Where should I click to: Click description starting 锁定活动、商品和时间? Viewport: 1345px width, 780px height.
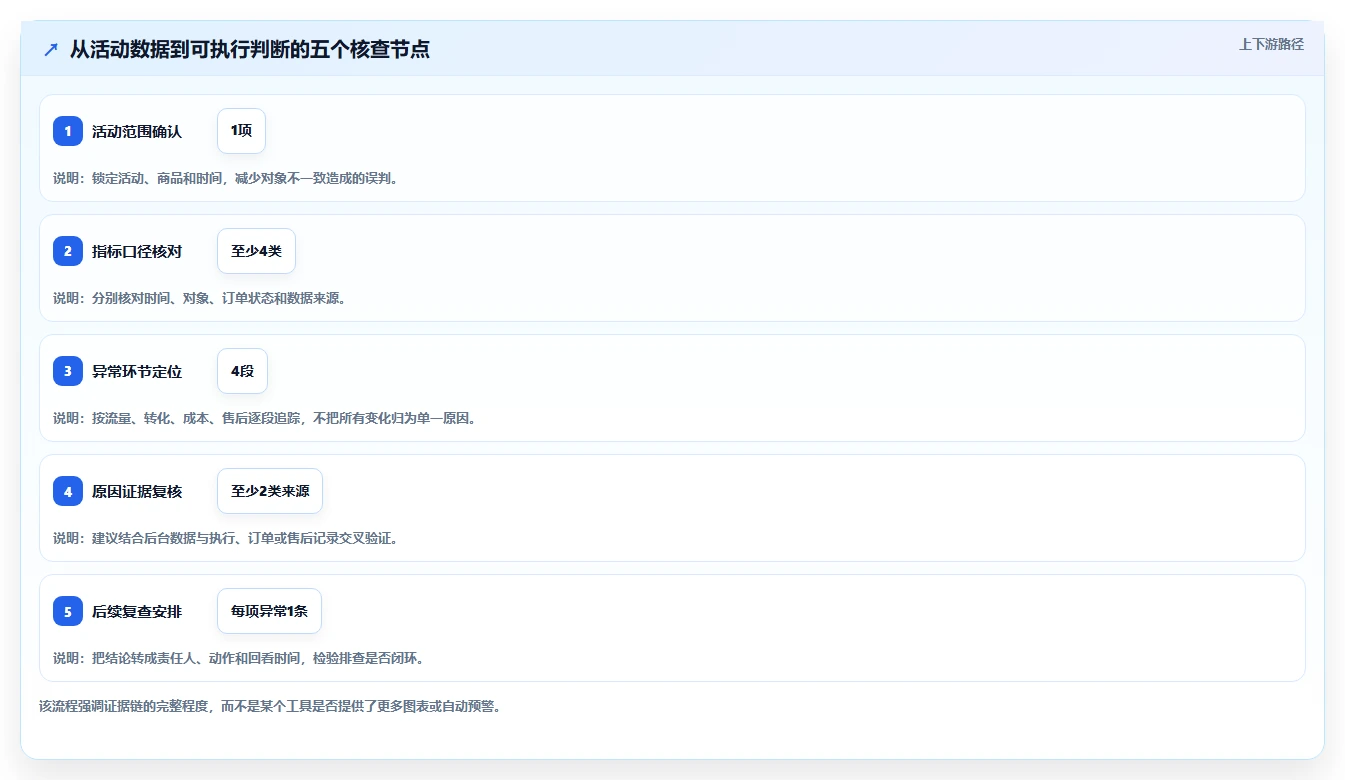click(225, 178)
